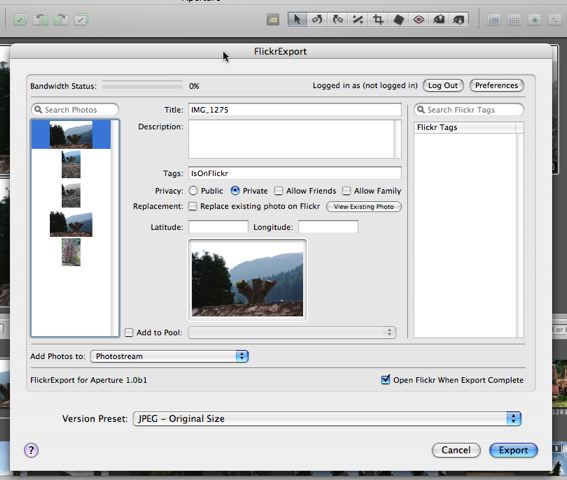Screen dimensions: 567x480
Task: Select the Public privacy radio button
Action: 193,191
